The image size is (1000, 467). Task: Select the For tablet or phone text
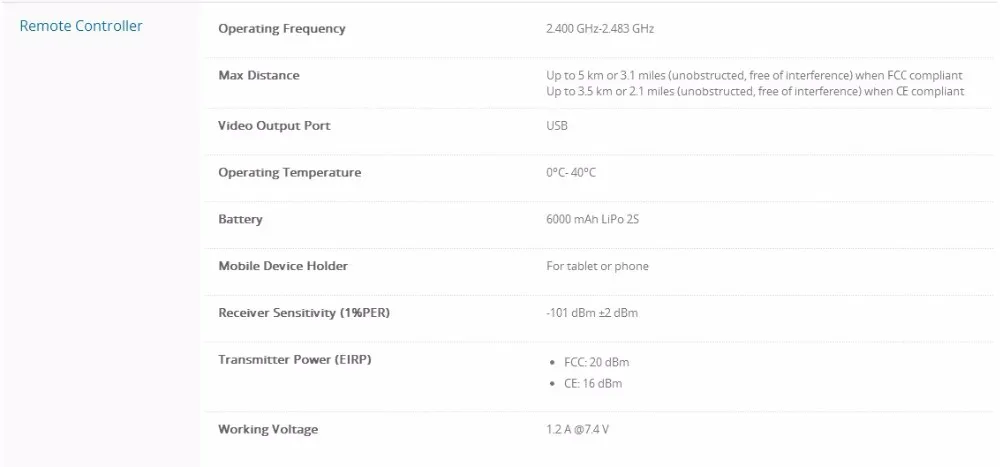[597, 266]
